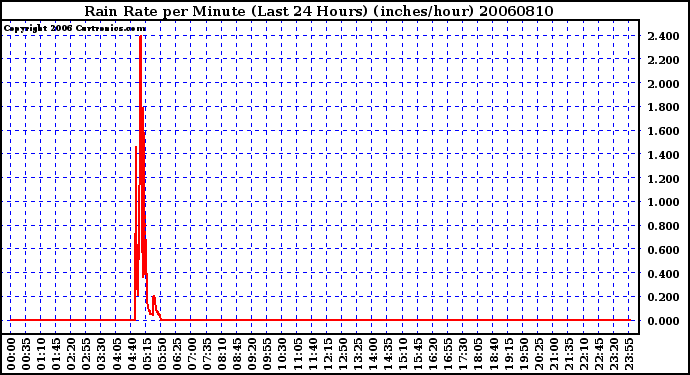Click the 21:35 time label
The image size is (690, 375).
tap(569, 354)
